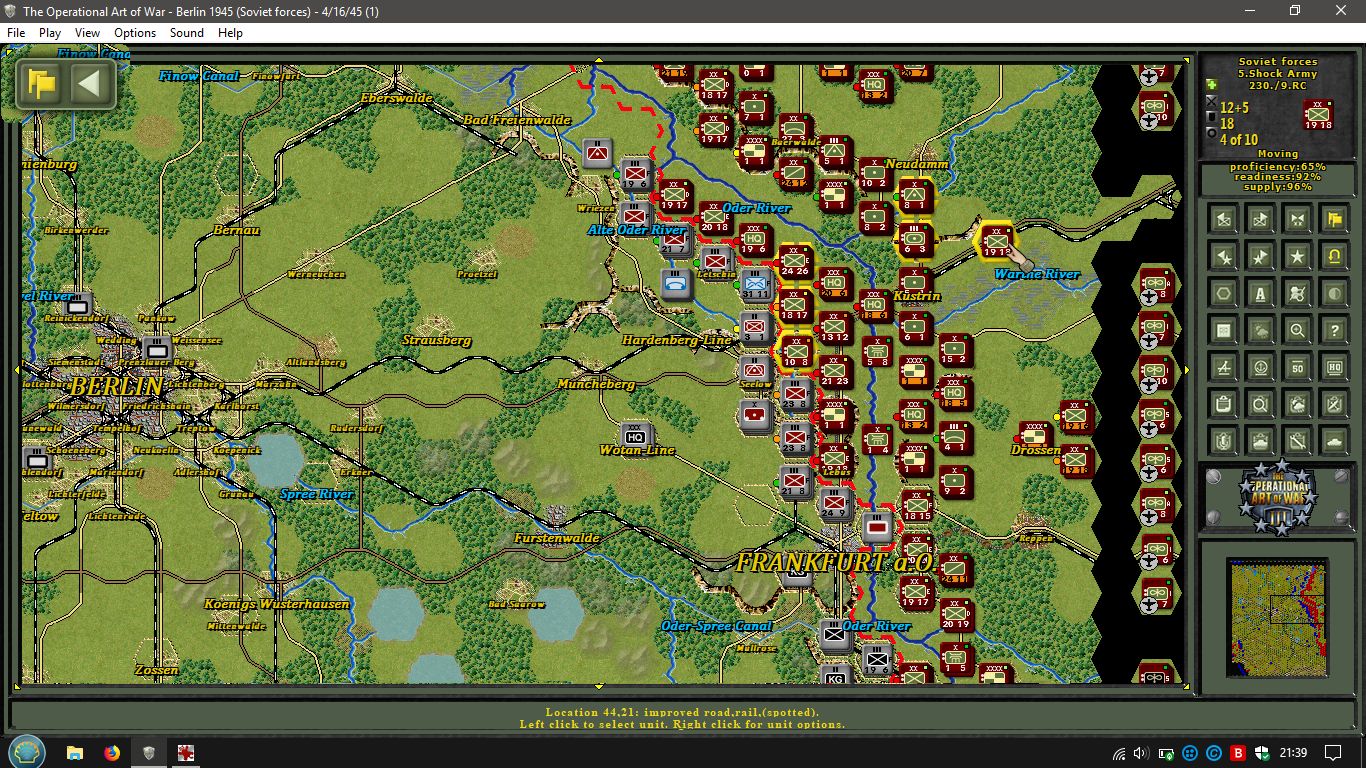Click the Eberswalde town label
The width and height of the screenshot is (1366, 768).
pos(397,98)
